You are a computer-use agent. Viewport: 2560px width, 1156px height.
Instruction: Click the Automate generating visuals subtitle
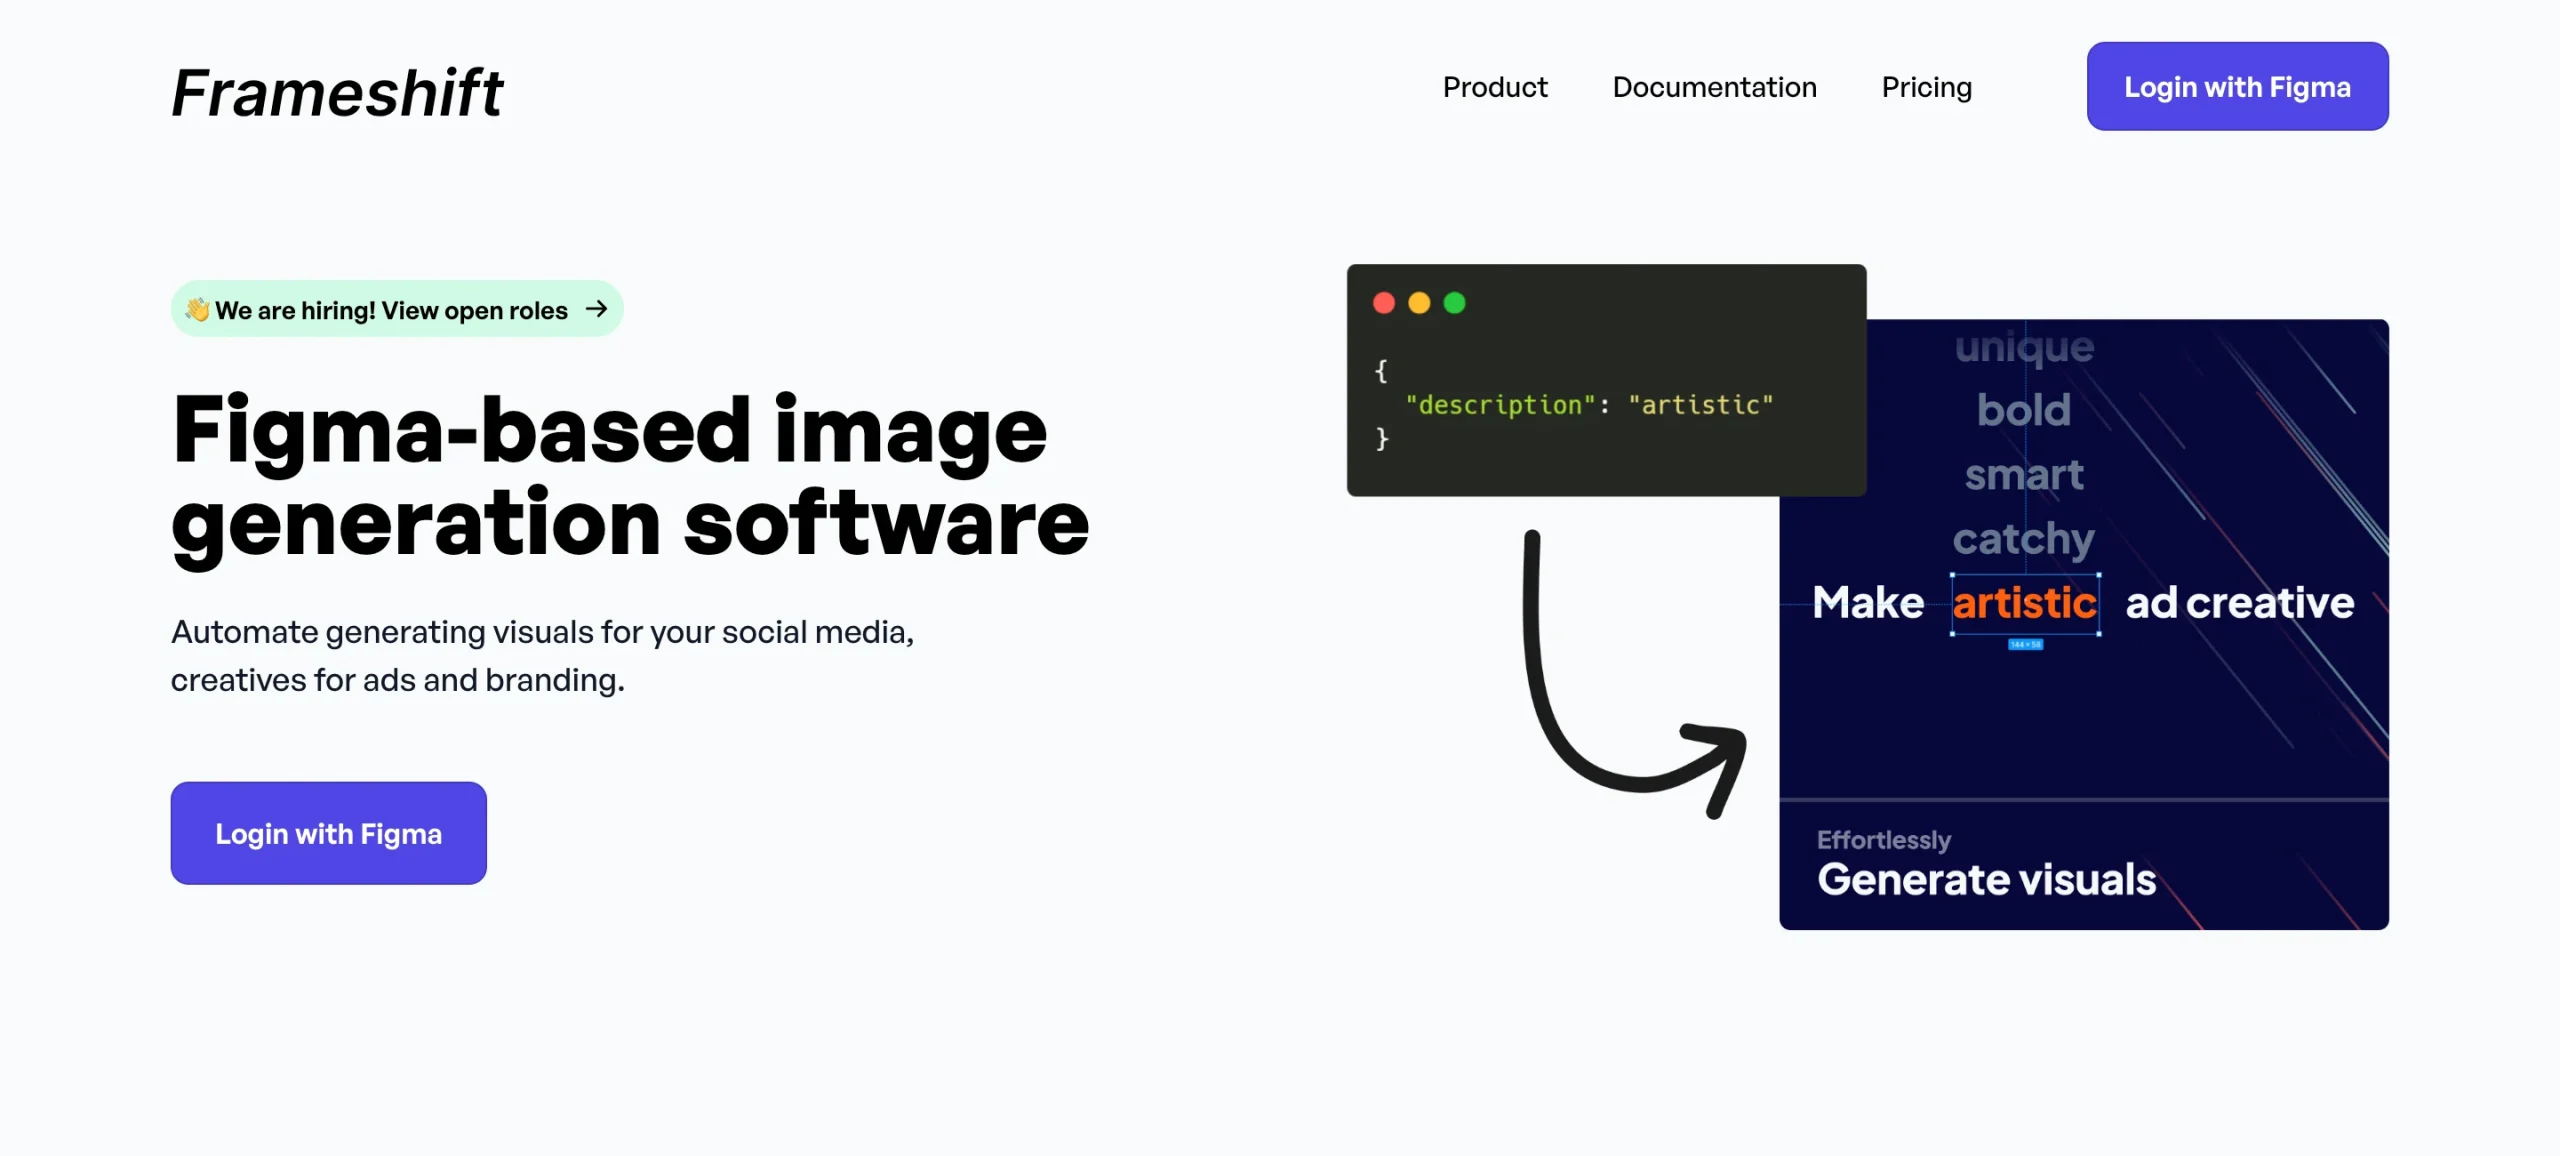pos(542,656)
